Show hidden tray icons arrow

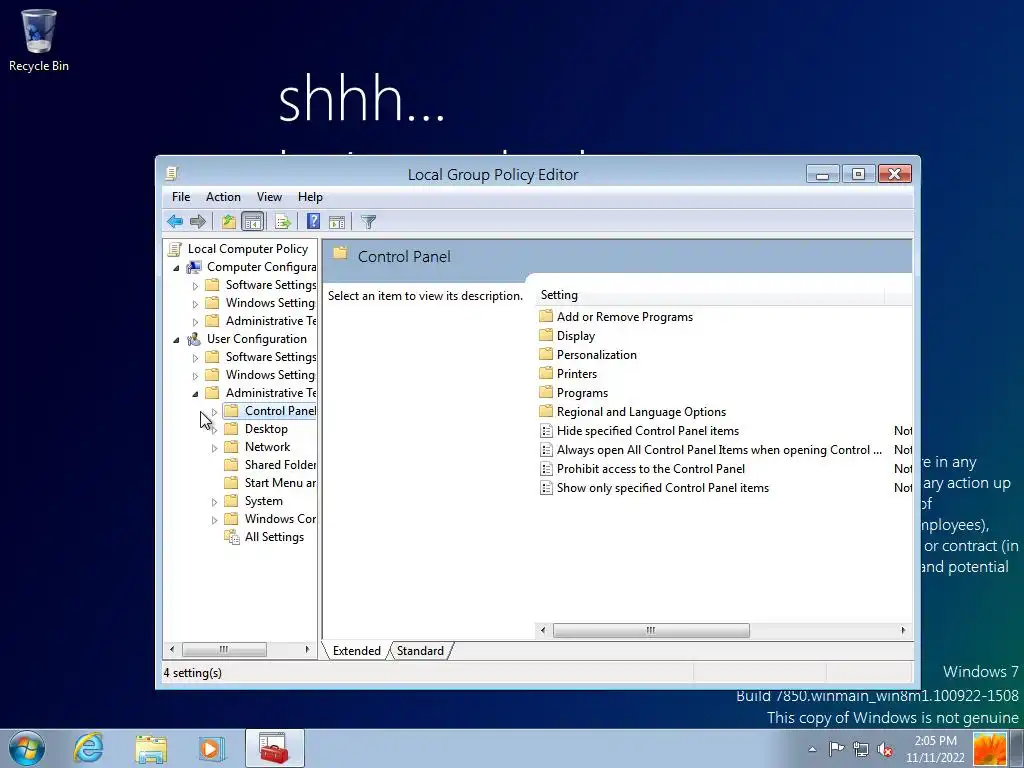pos(812,749)
